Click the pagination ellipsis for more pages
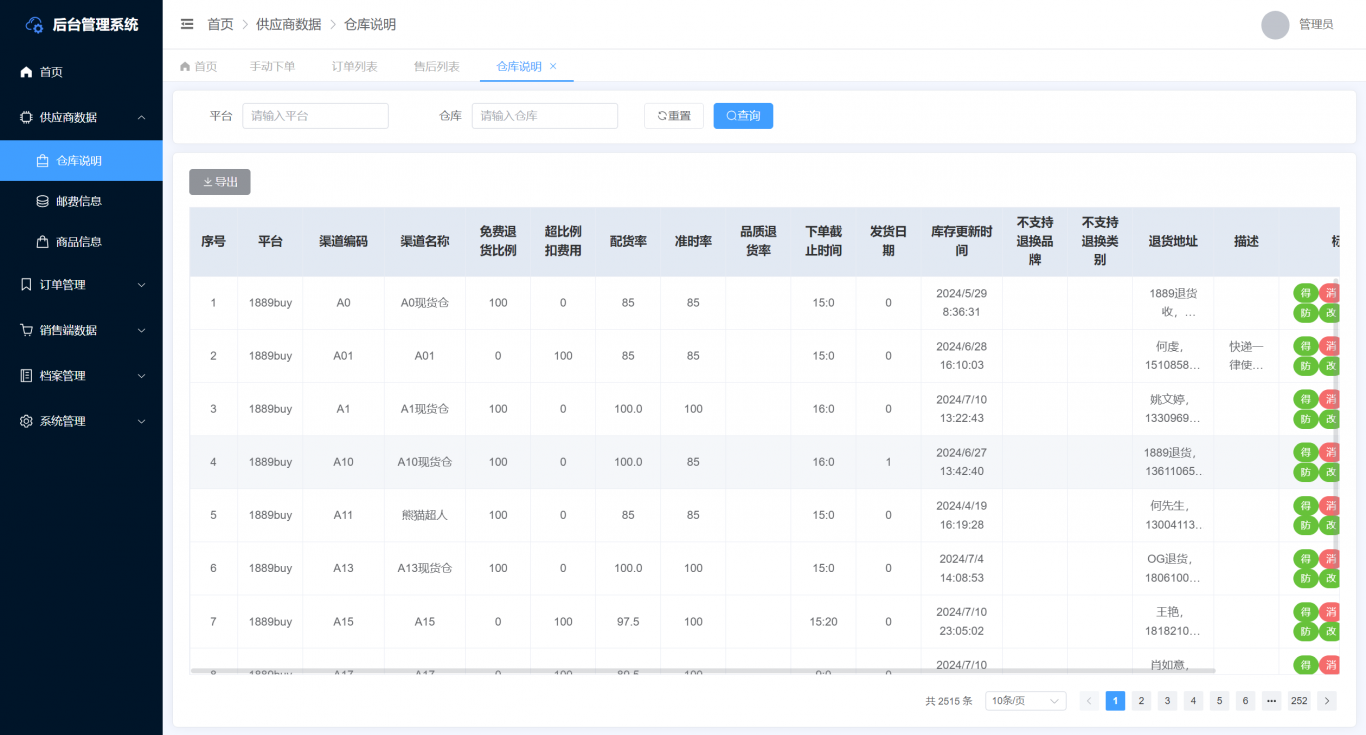The height and width of the screenshot is (735, 1366). point(1271,701)
